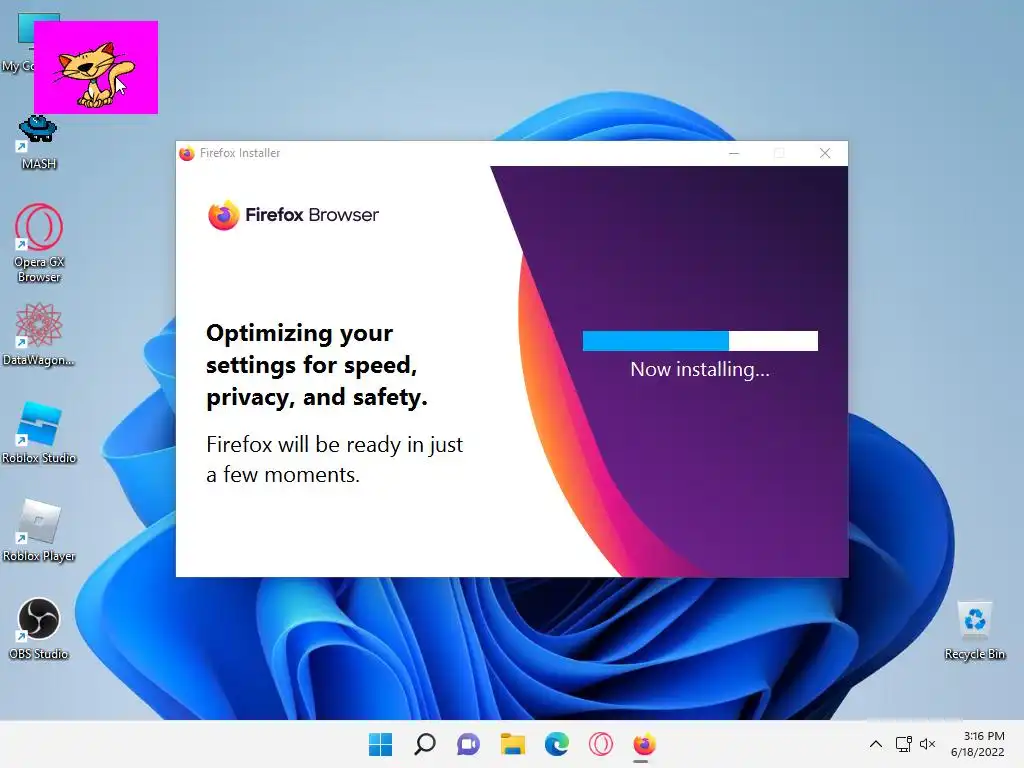Click the muted volume tray icon
This screenshot has height=768, width=1024.
click(927, 744)
